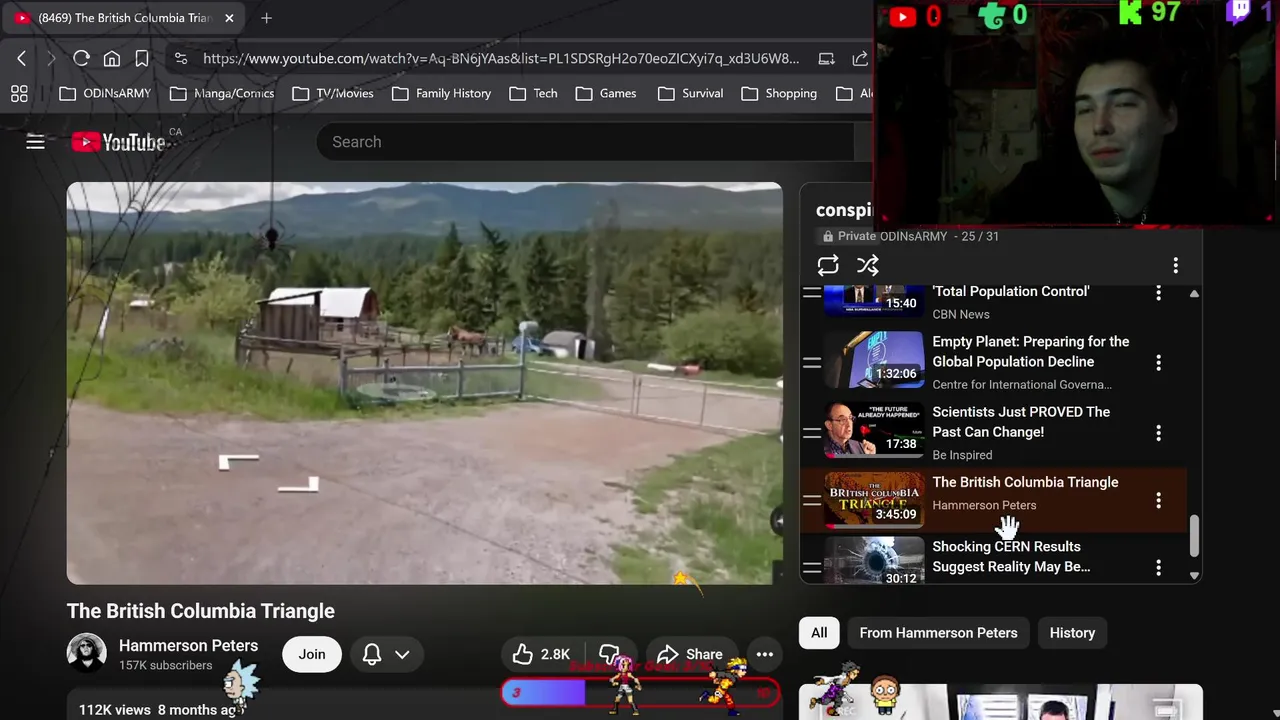This screenshot has height=720, width=1280.
Task: Open options for Empty Planet video
Action: (1159, 362)
